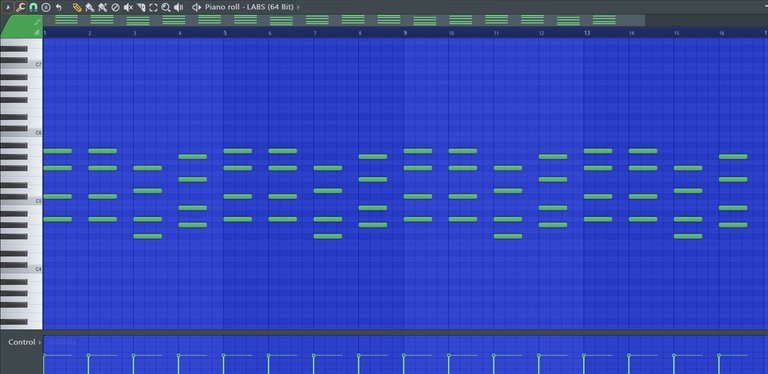Click the Piano roll - LABS title
Image resolution: width=768 pixels, height=374 pixels.
[249, 7]
